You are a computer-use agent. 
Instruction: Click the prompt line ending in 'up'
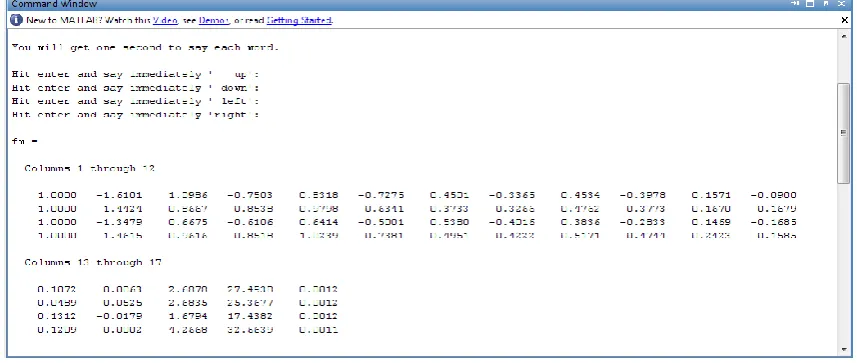[135, 74]
